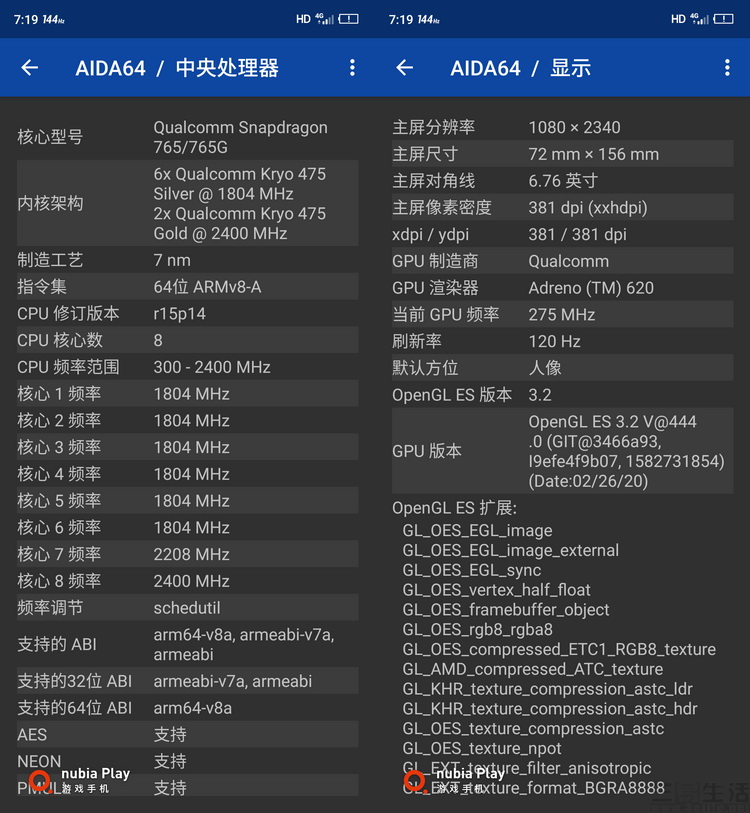
Task: Select the 核心 6 频率 row
Action: (x=188, y=527)
